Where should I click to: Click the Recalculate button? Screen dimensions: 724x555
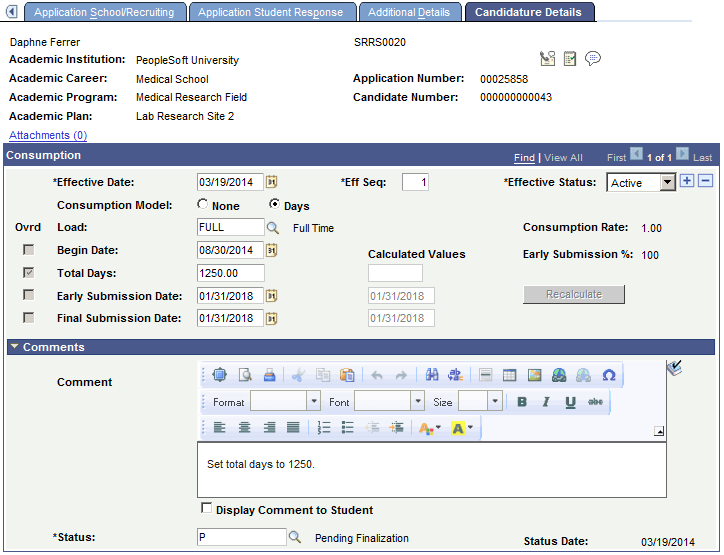(x=573, y=294)
